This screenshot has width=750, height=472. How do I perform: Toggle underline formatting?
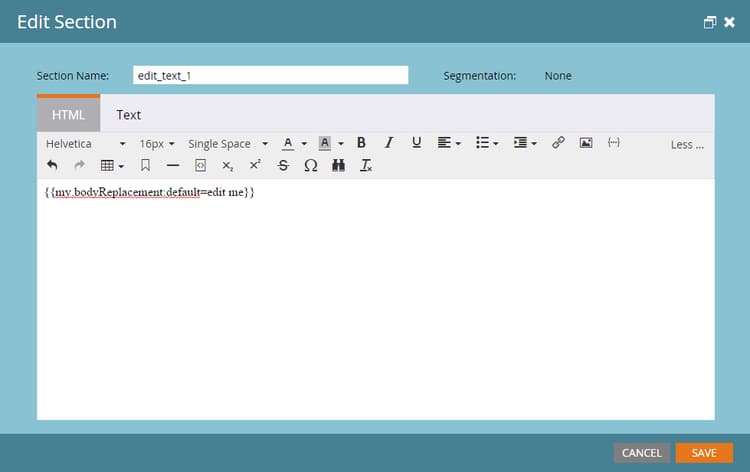417,143
